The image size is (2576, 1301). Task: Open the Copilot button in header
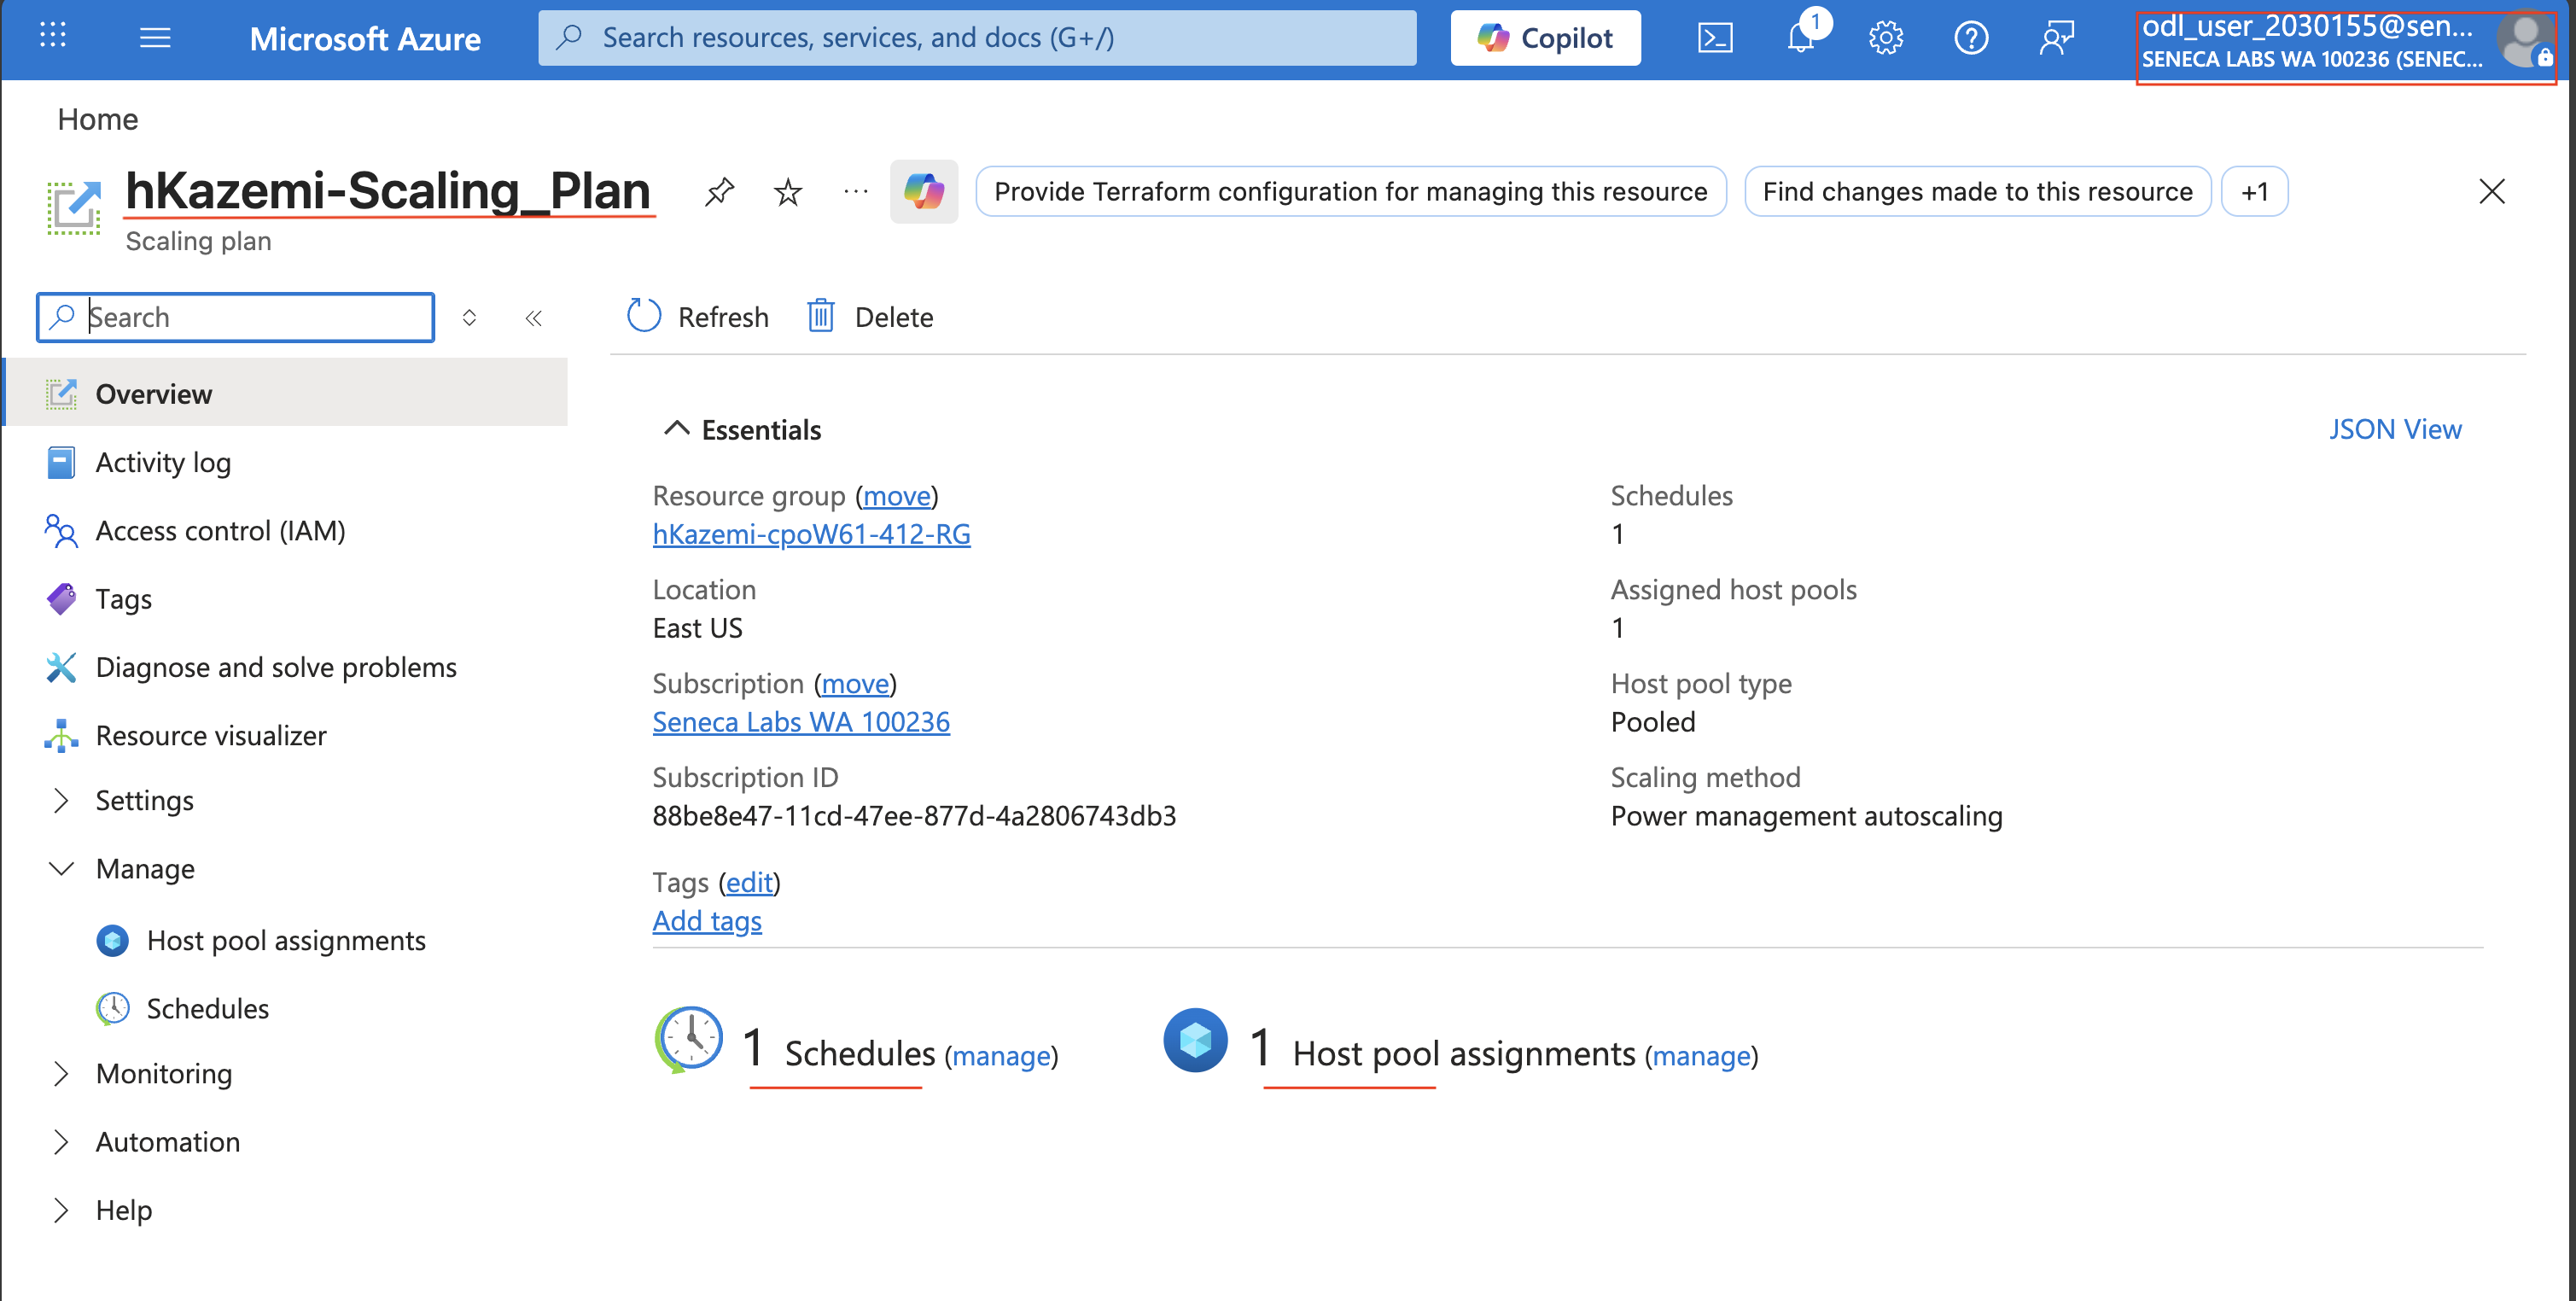1546,38
